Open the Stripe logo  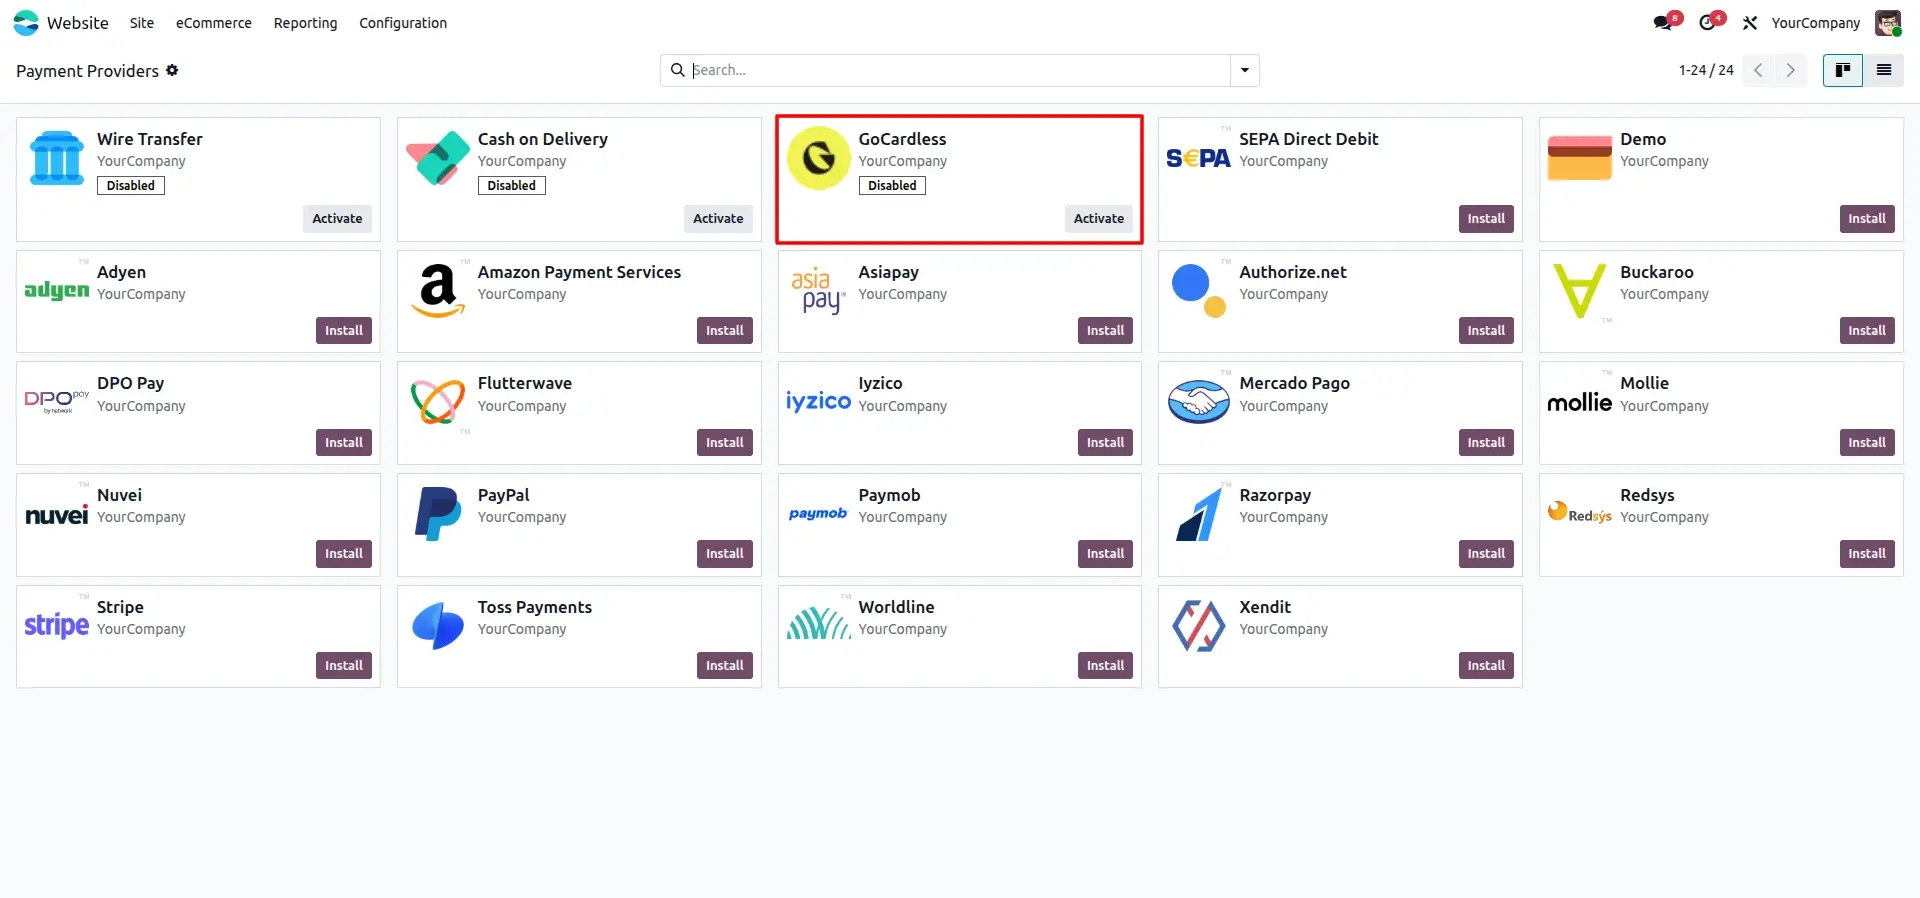tap(57, 625)
